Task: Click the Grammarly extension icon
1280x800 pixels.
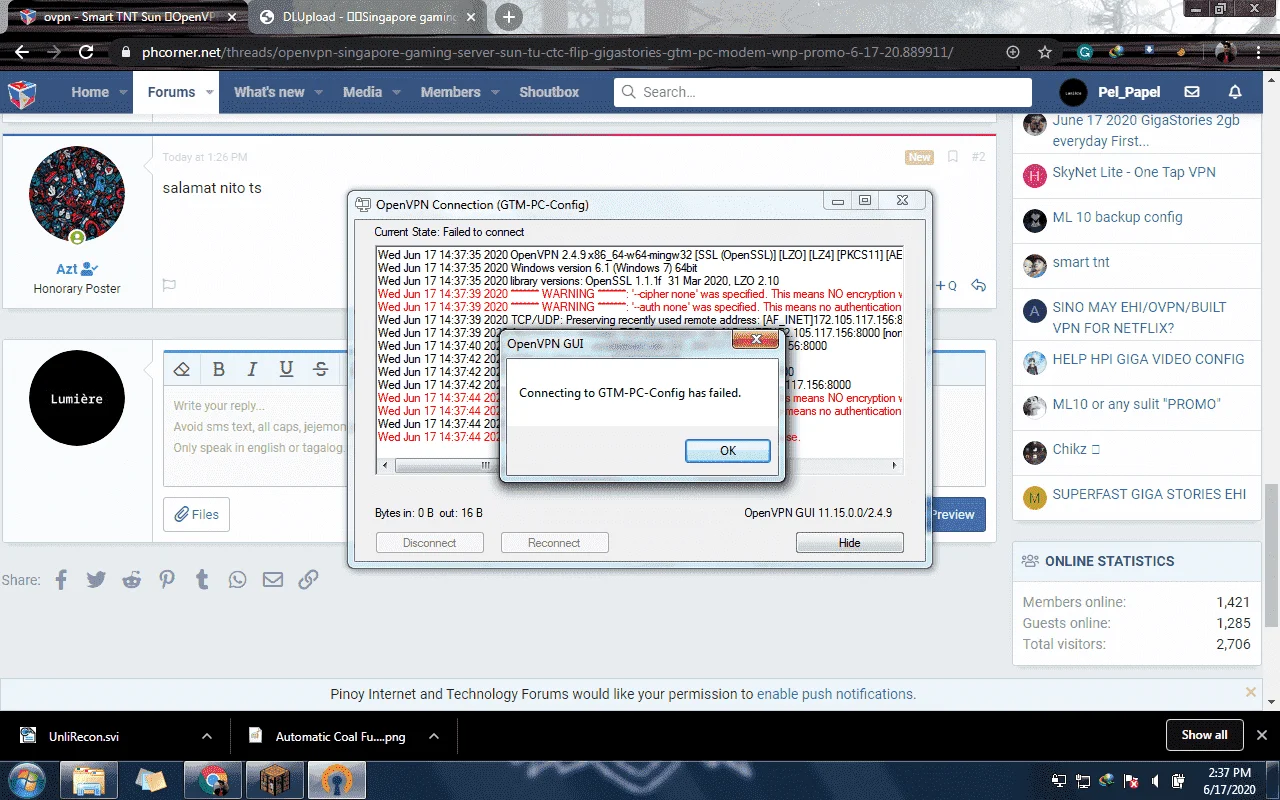Action: click(x=1085, y=52)
